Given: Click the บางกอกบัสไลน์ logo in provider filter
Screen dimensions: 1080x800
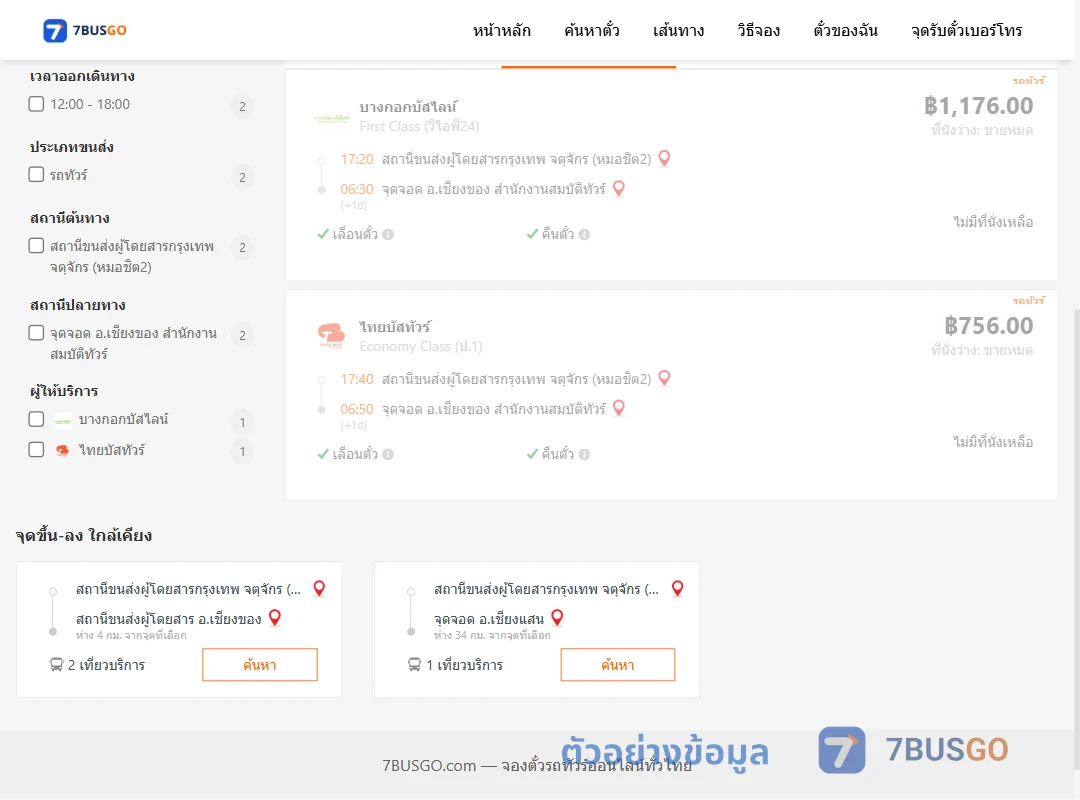Looking at the screenshot, I should [x=63, y=420].
